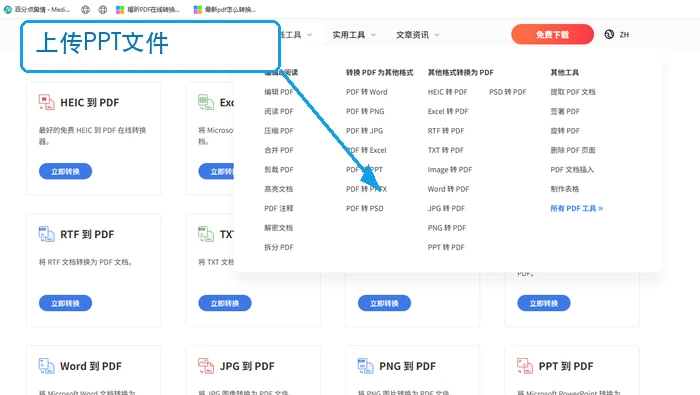Select 解密文档 in the menu
This screenshot has height=395, width=700.
(x=279, y=228)
